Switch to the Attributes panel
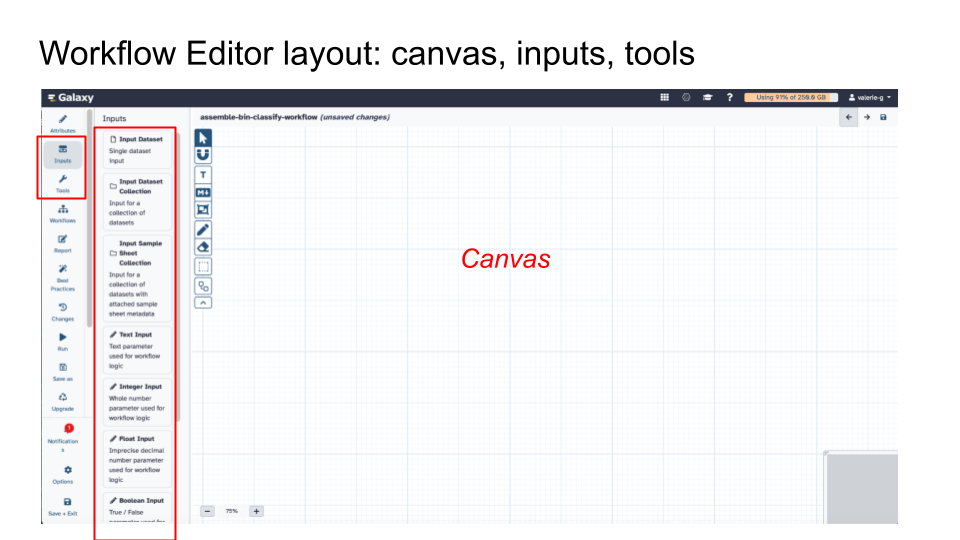The image size is (960, 540). (x=62, y=124)
